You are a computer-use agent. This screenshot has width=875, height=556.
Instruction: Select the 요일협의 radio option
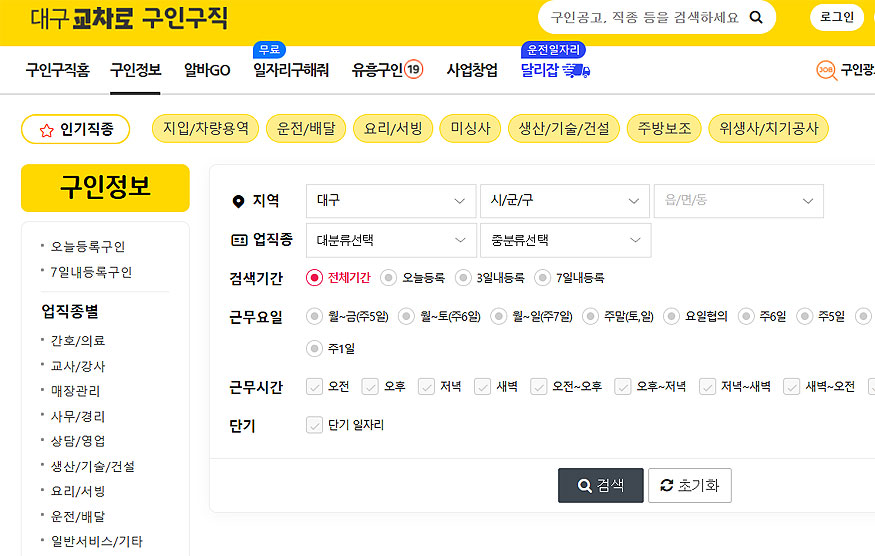(671, 317)
